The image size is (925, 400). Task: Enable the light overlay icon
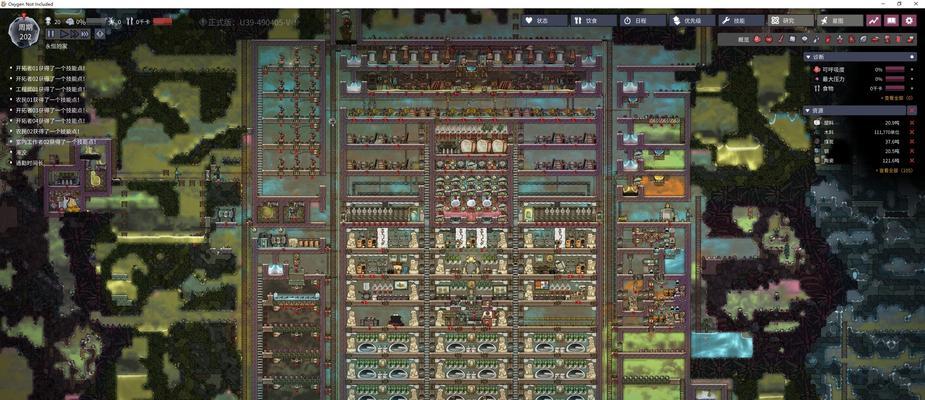(804, 39)
